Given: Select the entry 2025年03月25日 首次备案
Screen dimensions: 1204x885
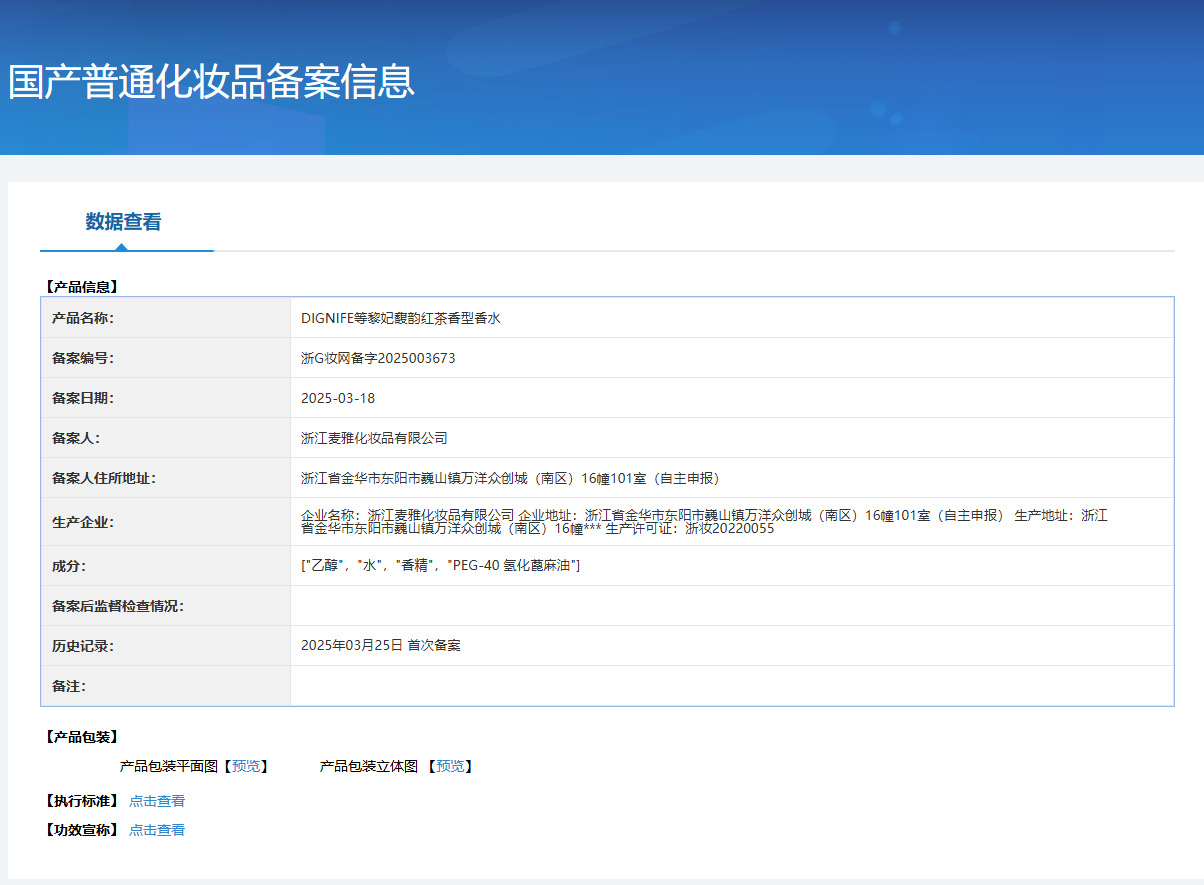Looking at the screenshot, I should pos(381,646).
